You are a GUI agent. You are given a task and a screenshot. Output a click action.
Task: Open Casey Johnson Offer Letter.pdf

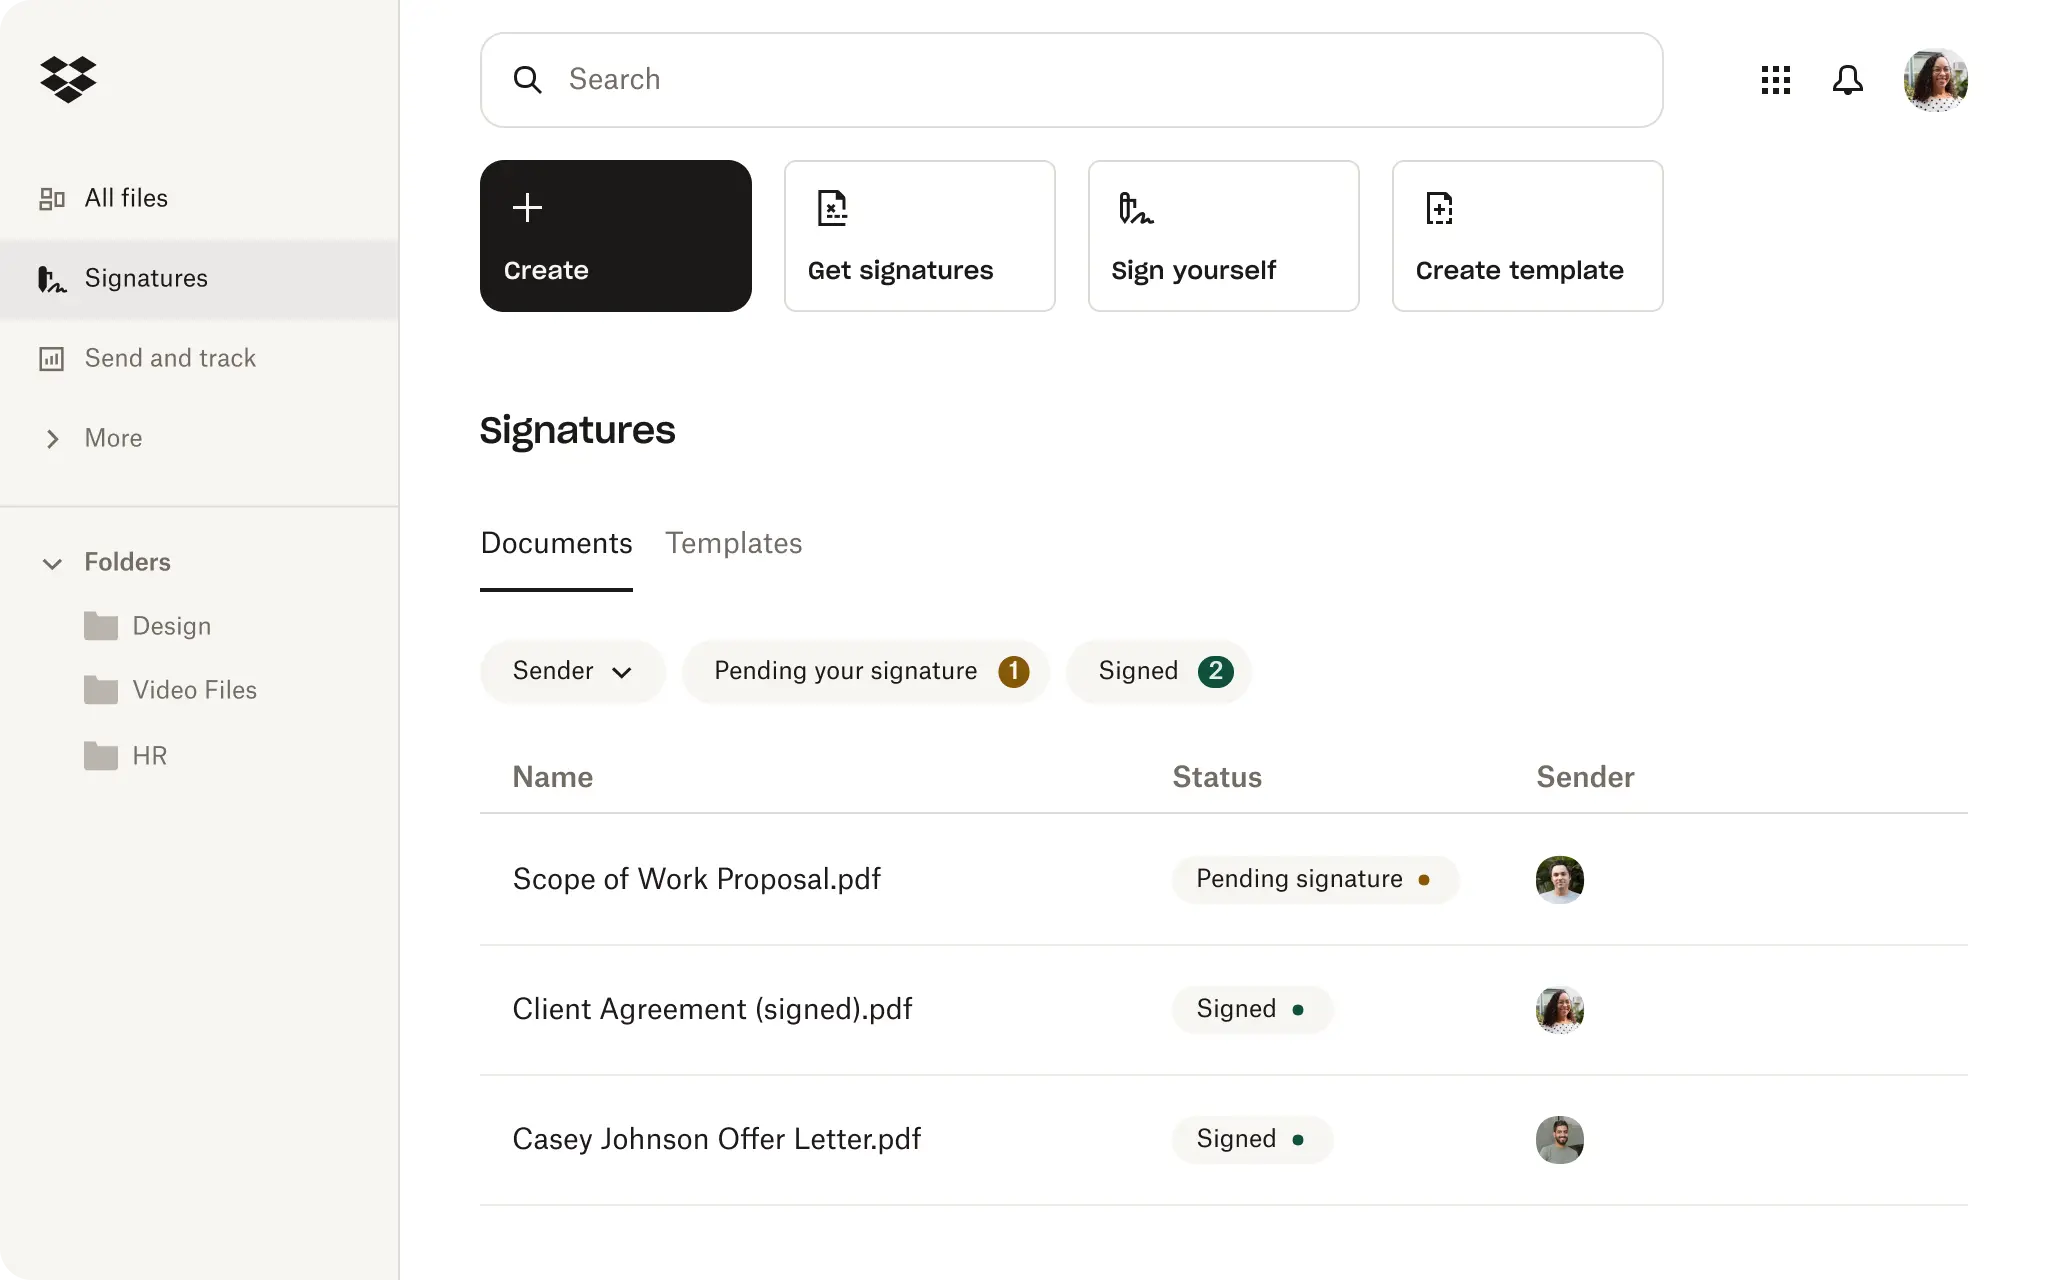click(717, 1138)
